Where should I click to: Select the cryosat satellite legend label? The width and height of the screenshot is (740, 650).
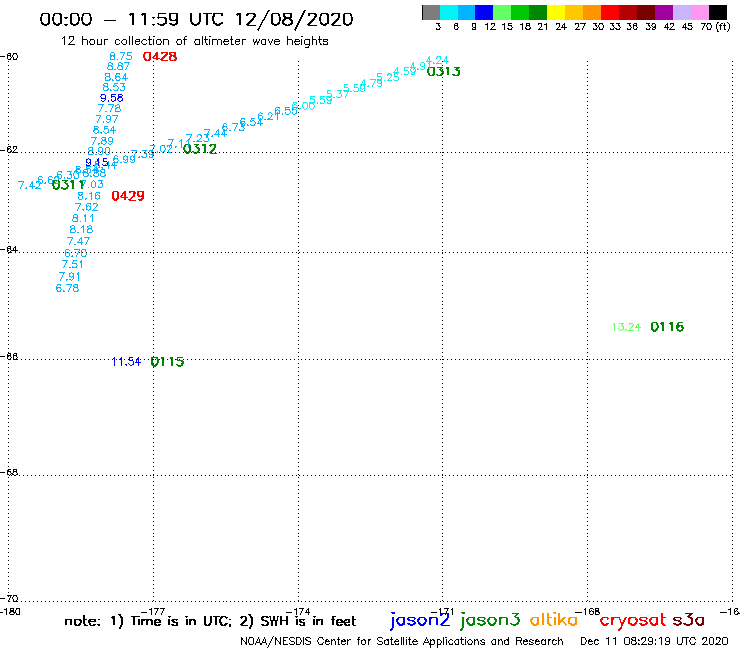point(633,621)
